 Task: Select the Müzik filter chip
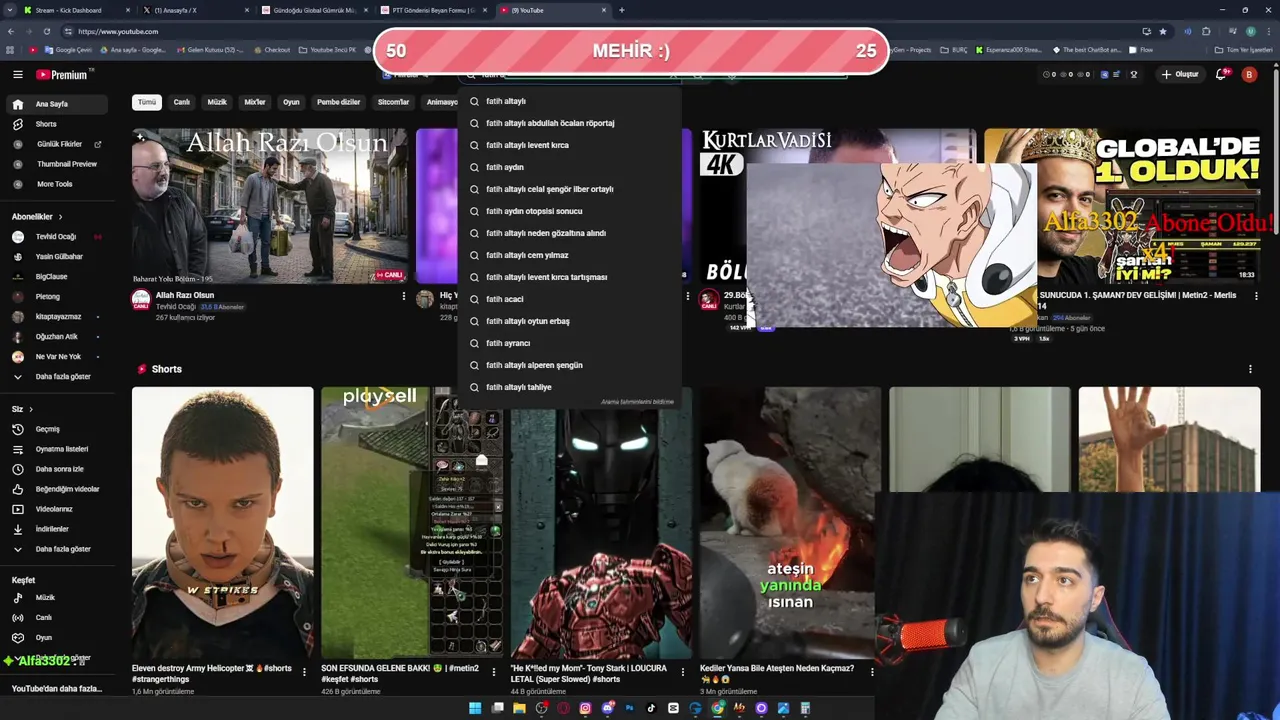pos(217,102)
